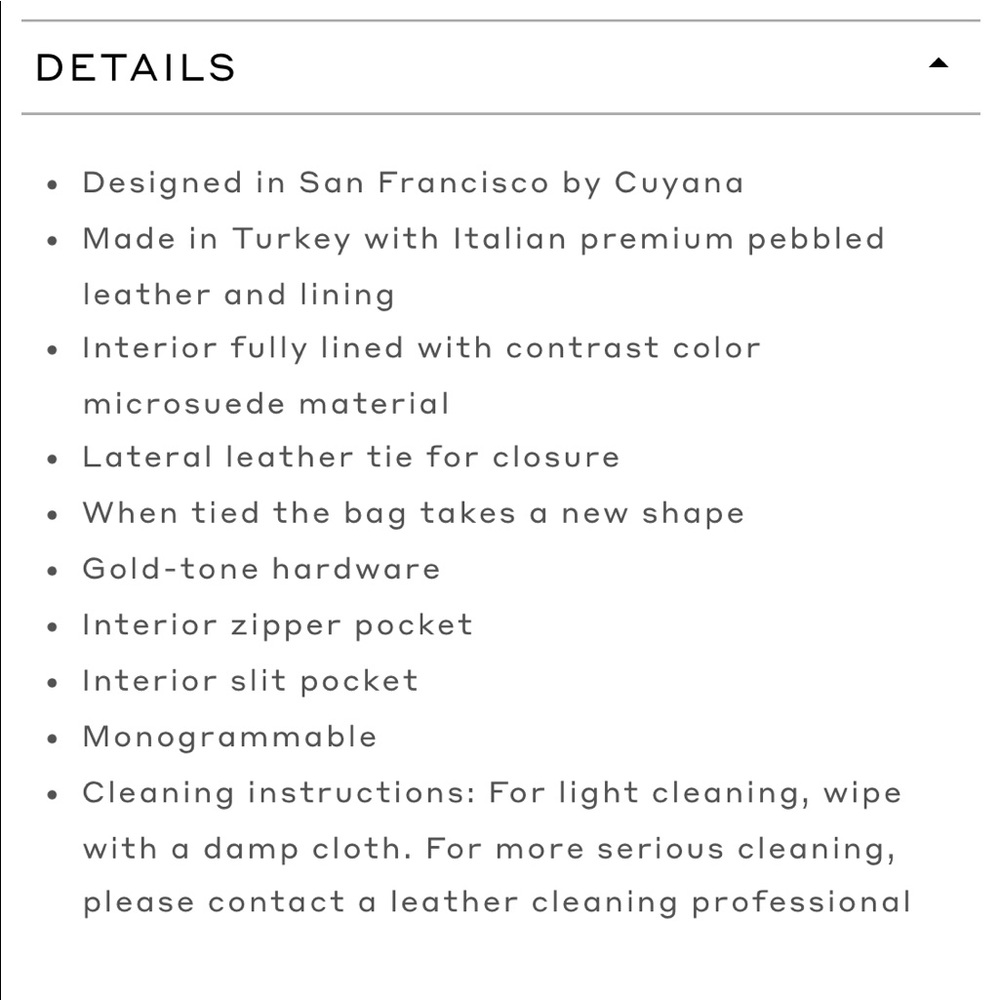The width and height of the screenshot is (1000, 1000).
Task: Click 'Lateral leather tie for closure' line
Action: (351, 457)
